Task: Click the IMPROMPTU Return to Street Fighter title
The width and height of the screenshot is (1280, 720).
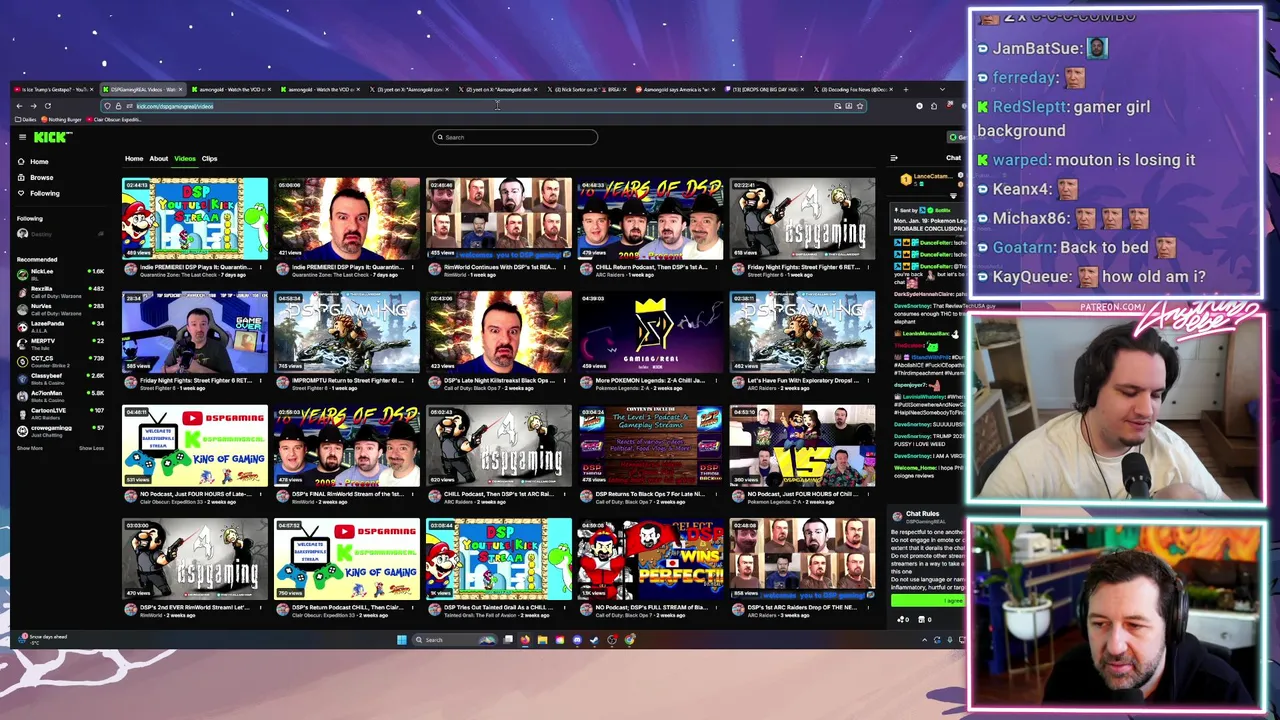Action: tap(347, 380)
